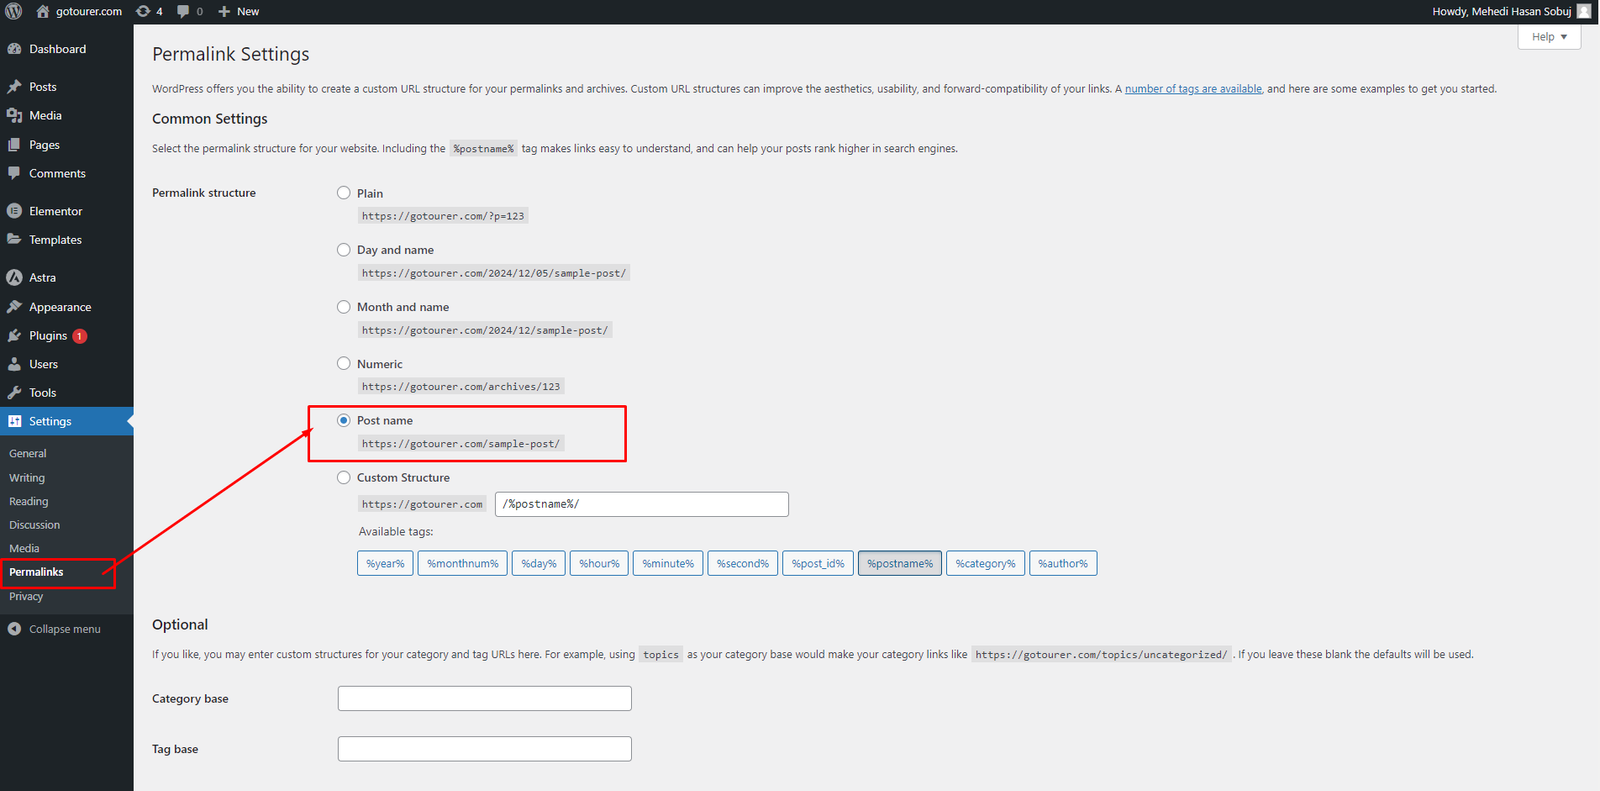This screenshot has height=791, width=1600.
Task: Click the WordPress logo icon
Action: pyautogui.click(x=14, y=11)
